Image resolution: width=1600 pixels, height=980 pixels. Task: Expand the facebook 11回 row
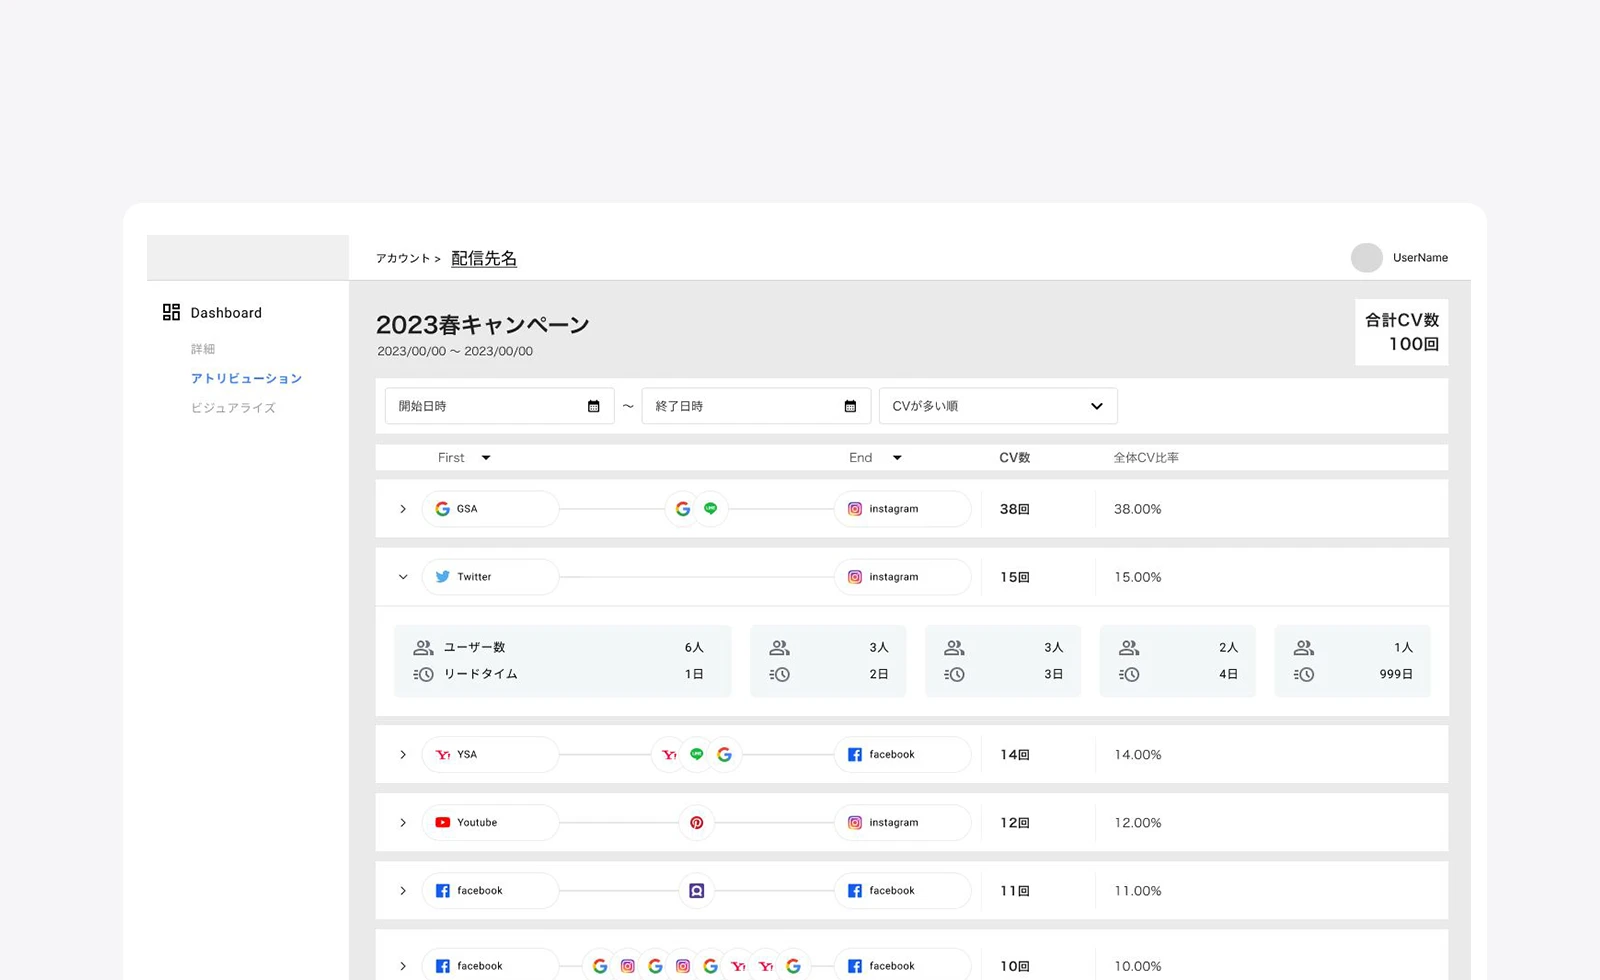pyautogui.click(x=403, y=891)
